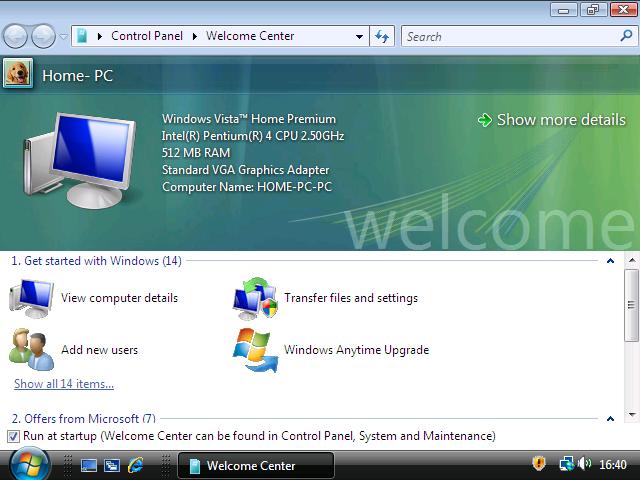Click the Forward navigation arrow button
Screen dimensions: 640x480
pyautogui.click(x=43, y=36)
